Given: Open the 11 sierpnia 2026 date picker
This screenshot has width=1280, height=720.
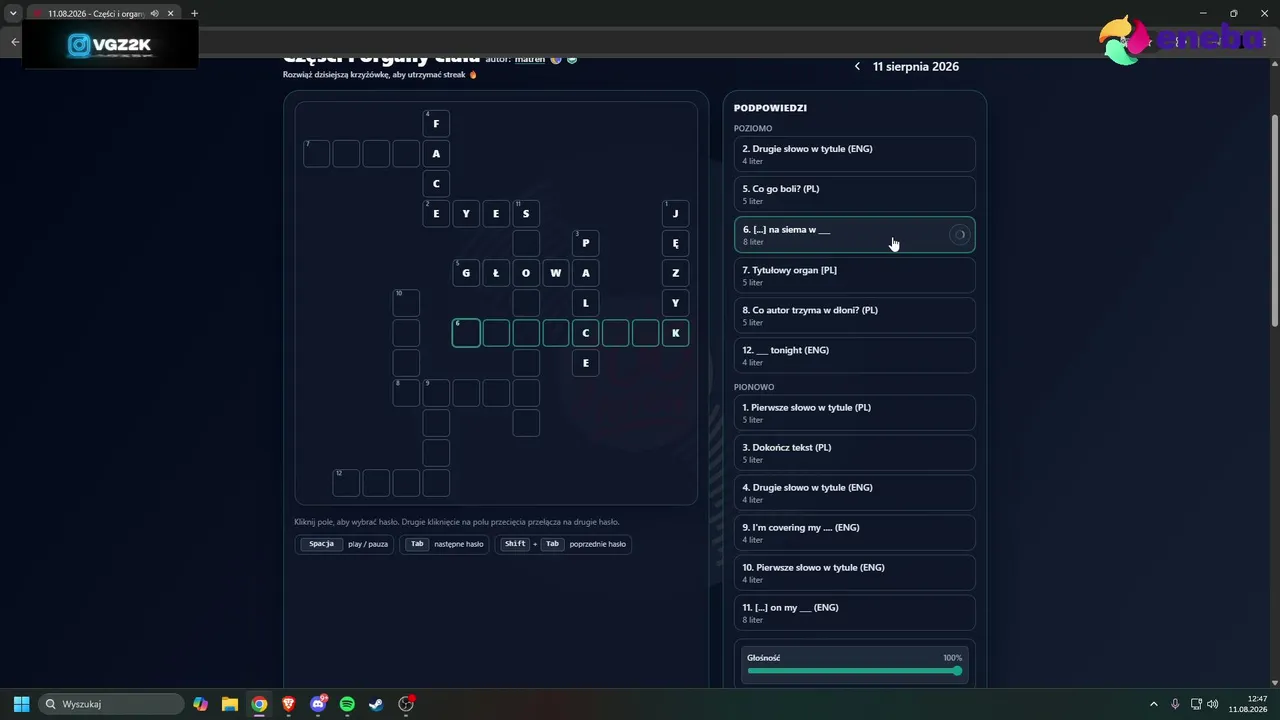Looking at the screenshot, I should point(916,67).
